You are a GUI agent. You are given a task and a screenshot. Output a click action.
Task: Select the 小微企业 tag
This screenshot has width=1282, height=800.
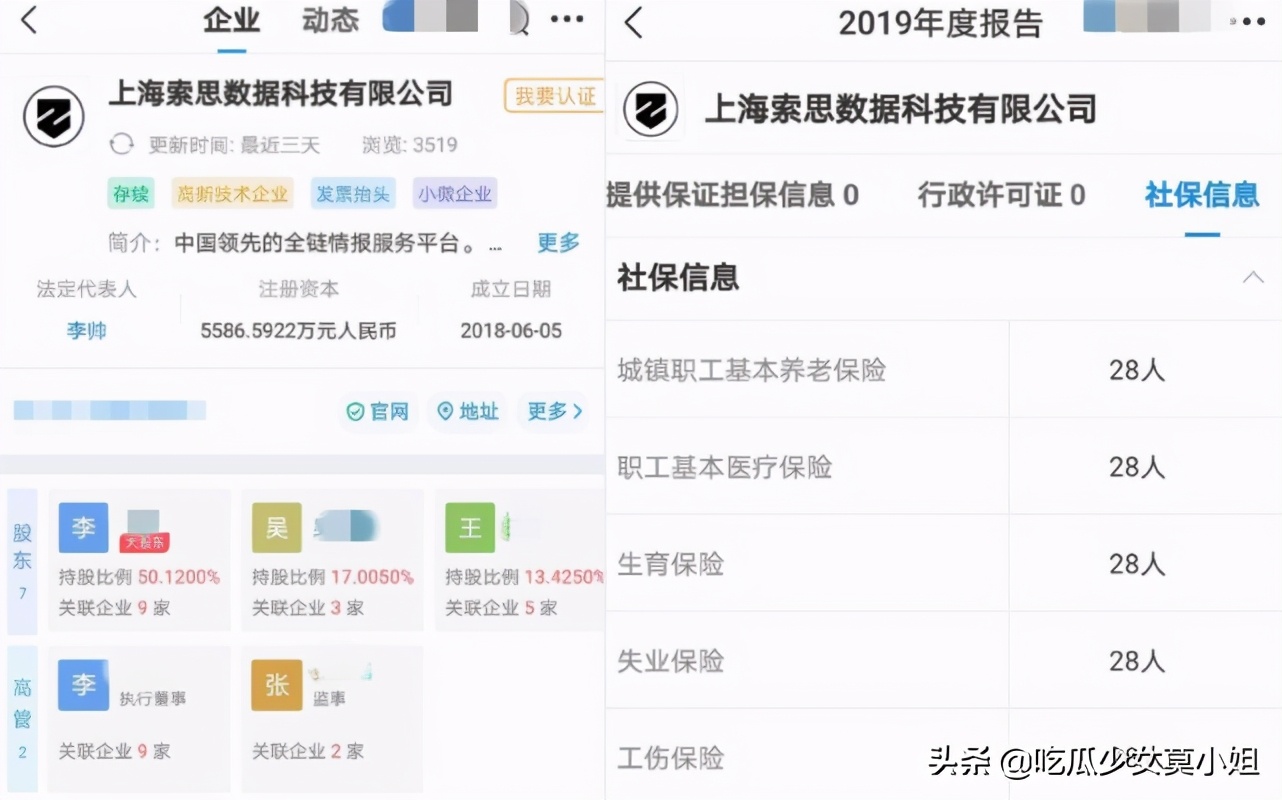(455, 193)
